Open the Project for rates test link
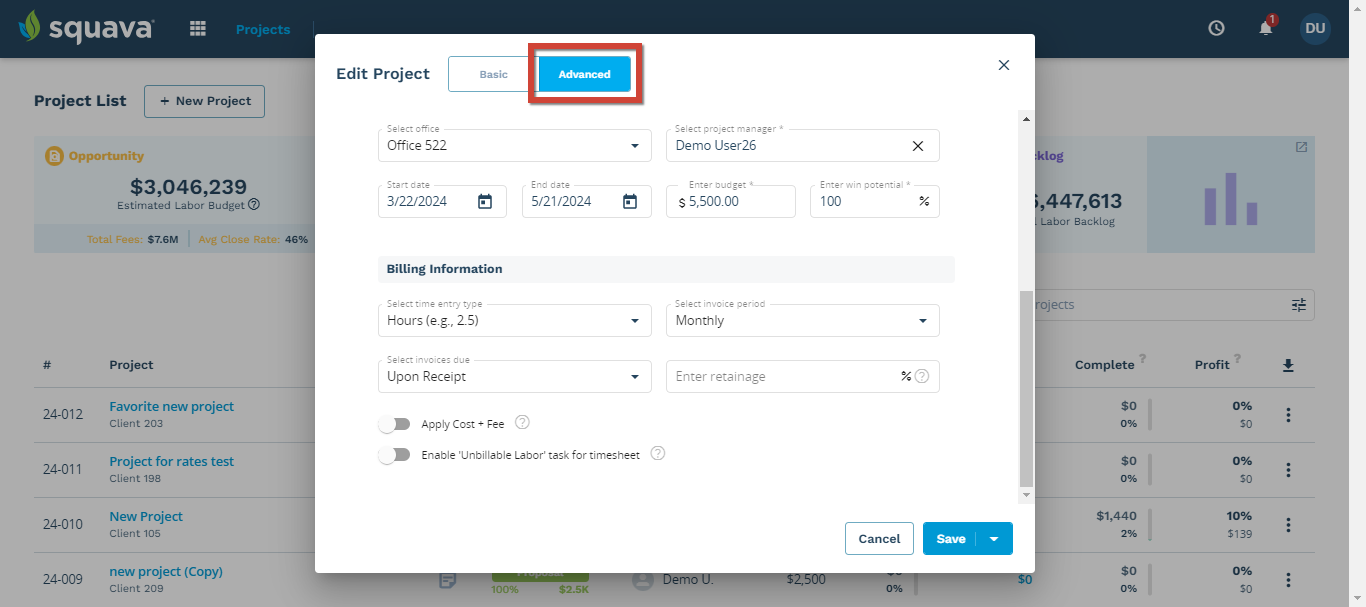Viewport: 1366px width, 607px height. (171, 461)
